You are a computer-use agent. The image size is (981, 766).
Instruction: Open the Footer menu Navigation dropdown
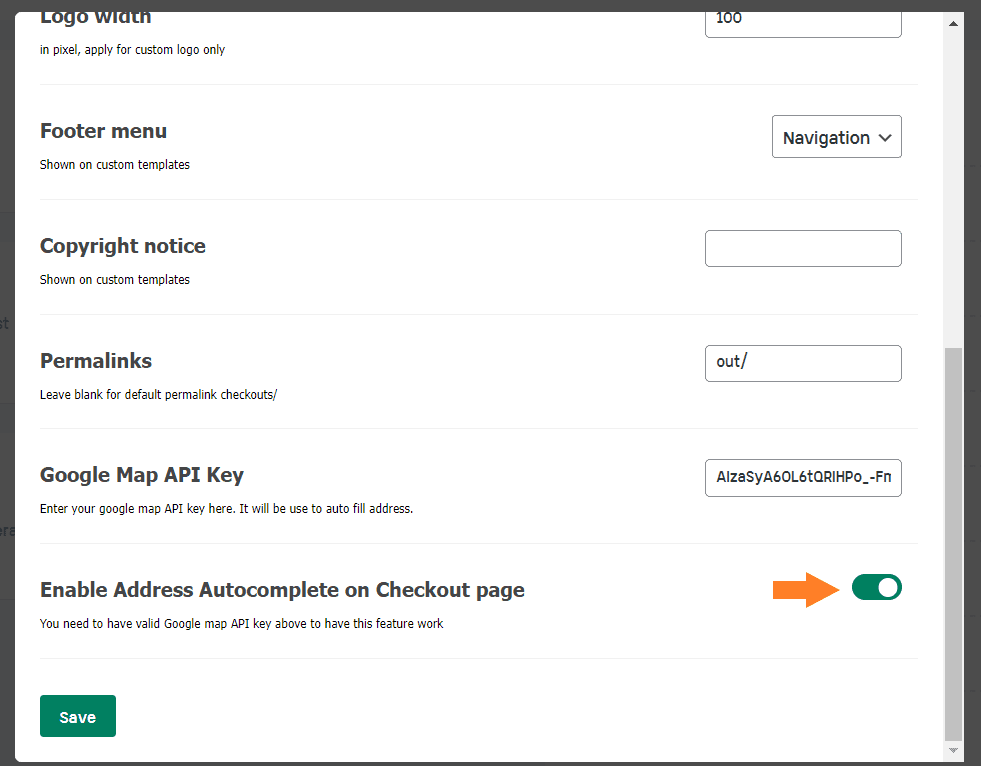coord(836,136)
